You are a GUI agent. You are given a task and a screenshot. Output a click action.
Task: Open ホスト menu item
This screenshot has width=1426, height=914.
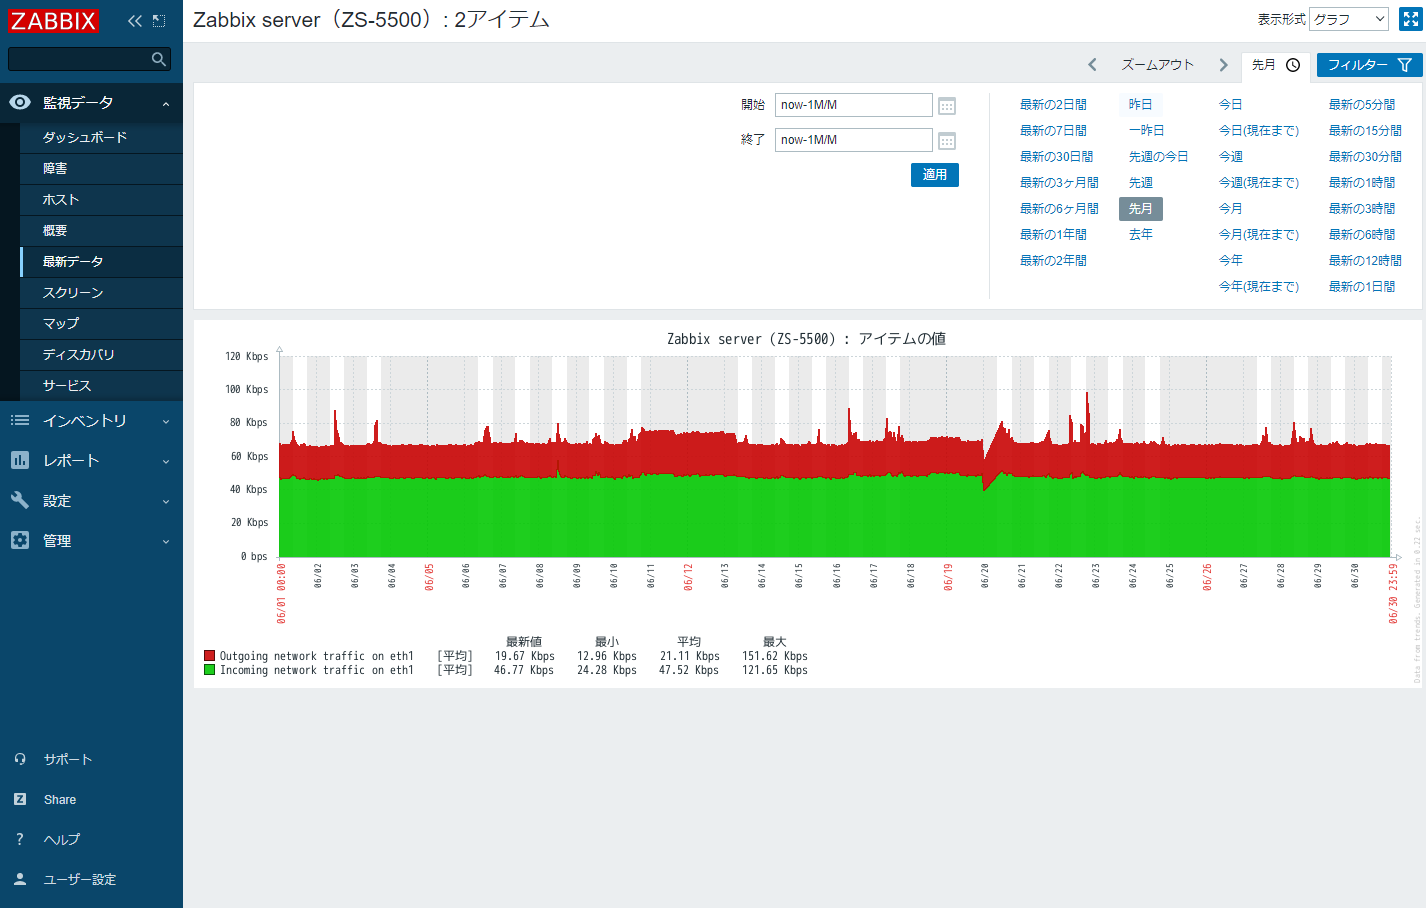101,200
